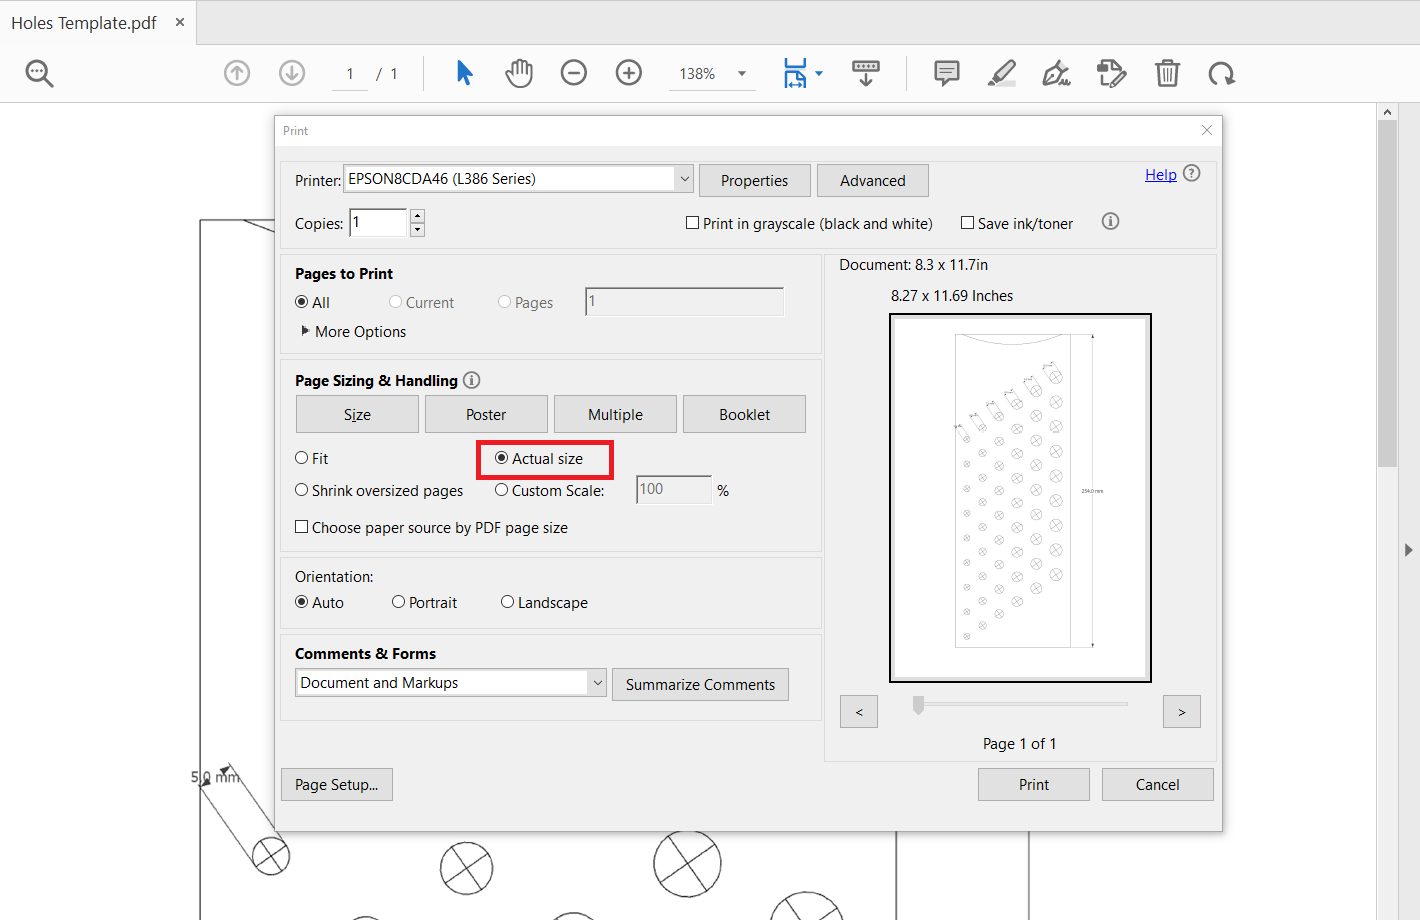Open the Comments & Forms dropdown

coord(597,682)
